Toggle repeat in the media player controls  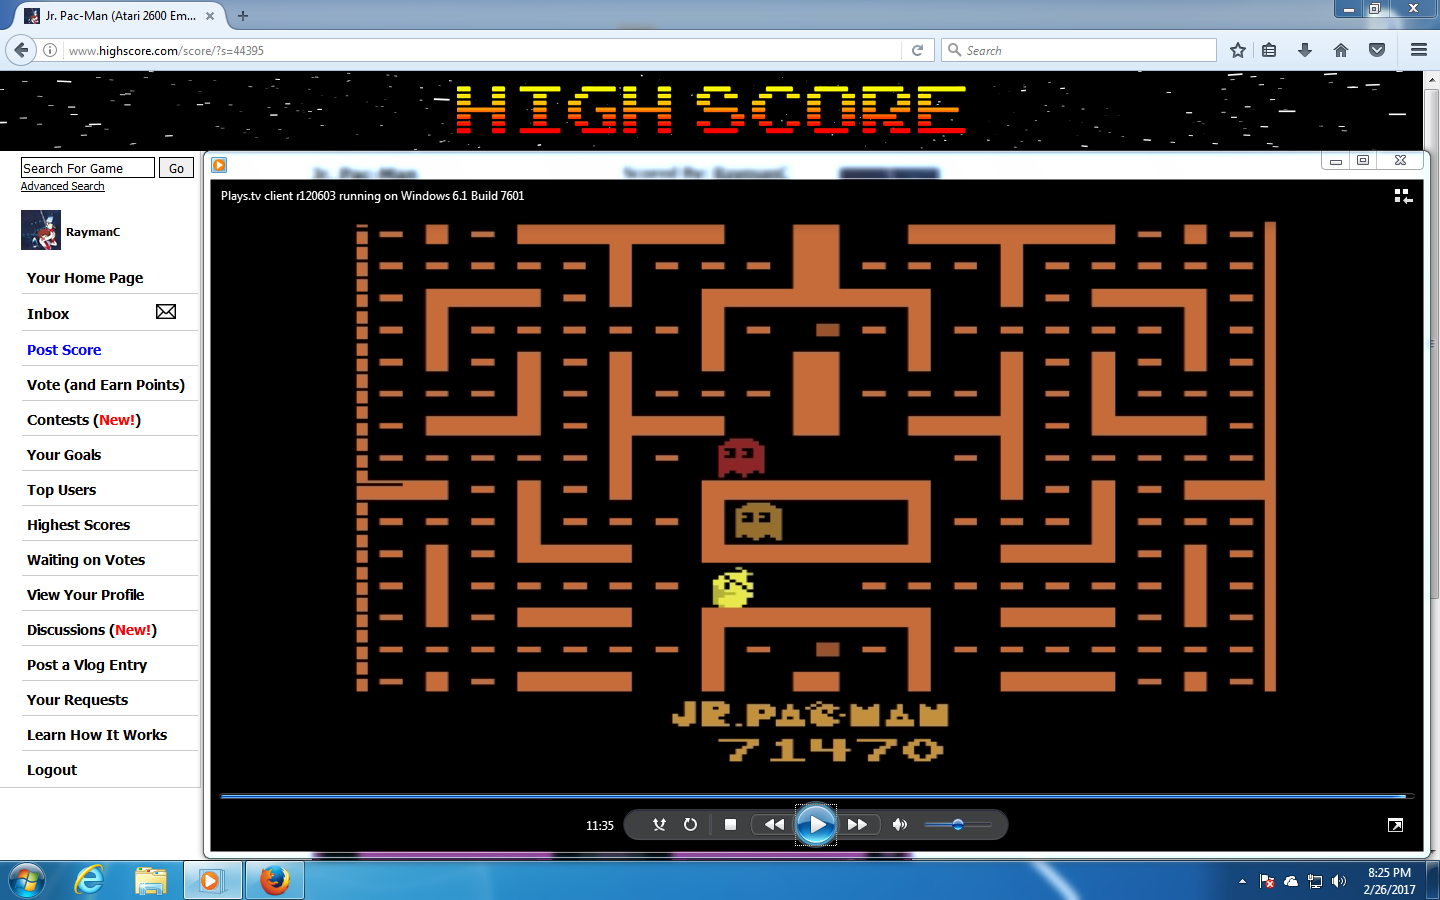pos(690,825)
